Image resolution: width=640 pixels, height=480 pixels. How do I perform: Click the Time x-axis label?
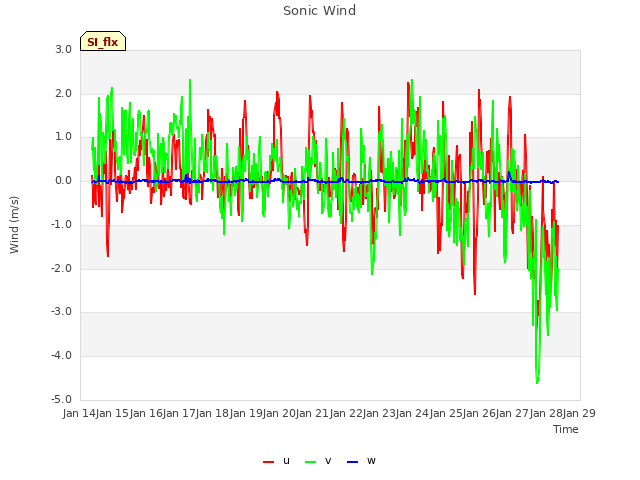click(x=566, y=429)
